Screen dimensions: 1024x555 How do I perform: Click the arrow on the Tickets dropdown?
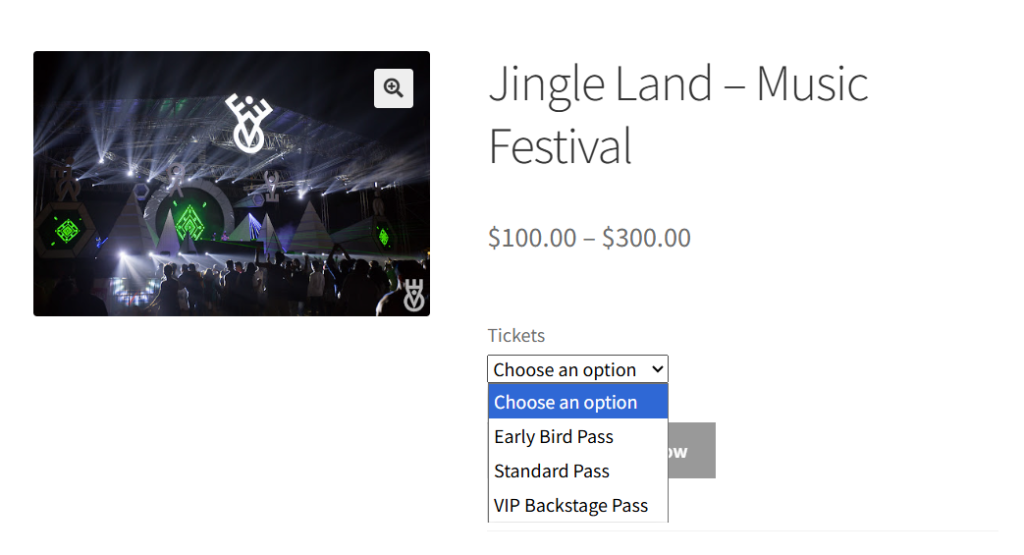click(x=657, y=370)
